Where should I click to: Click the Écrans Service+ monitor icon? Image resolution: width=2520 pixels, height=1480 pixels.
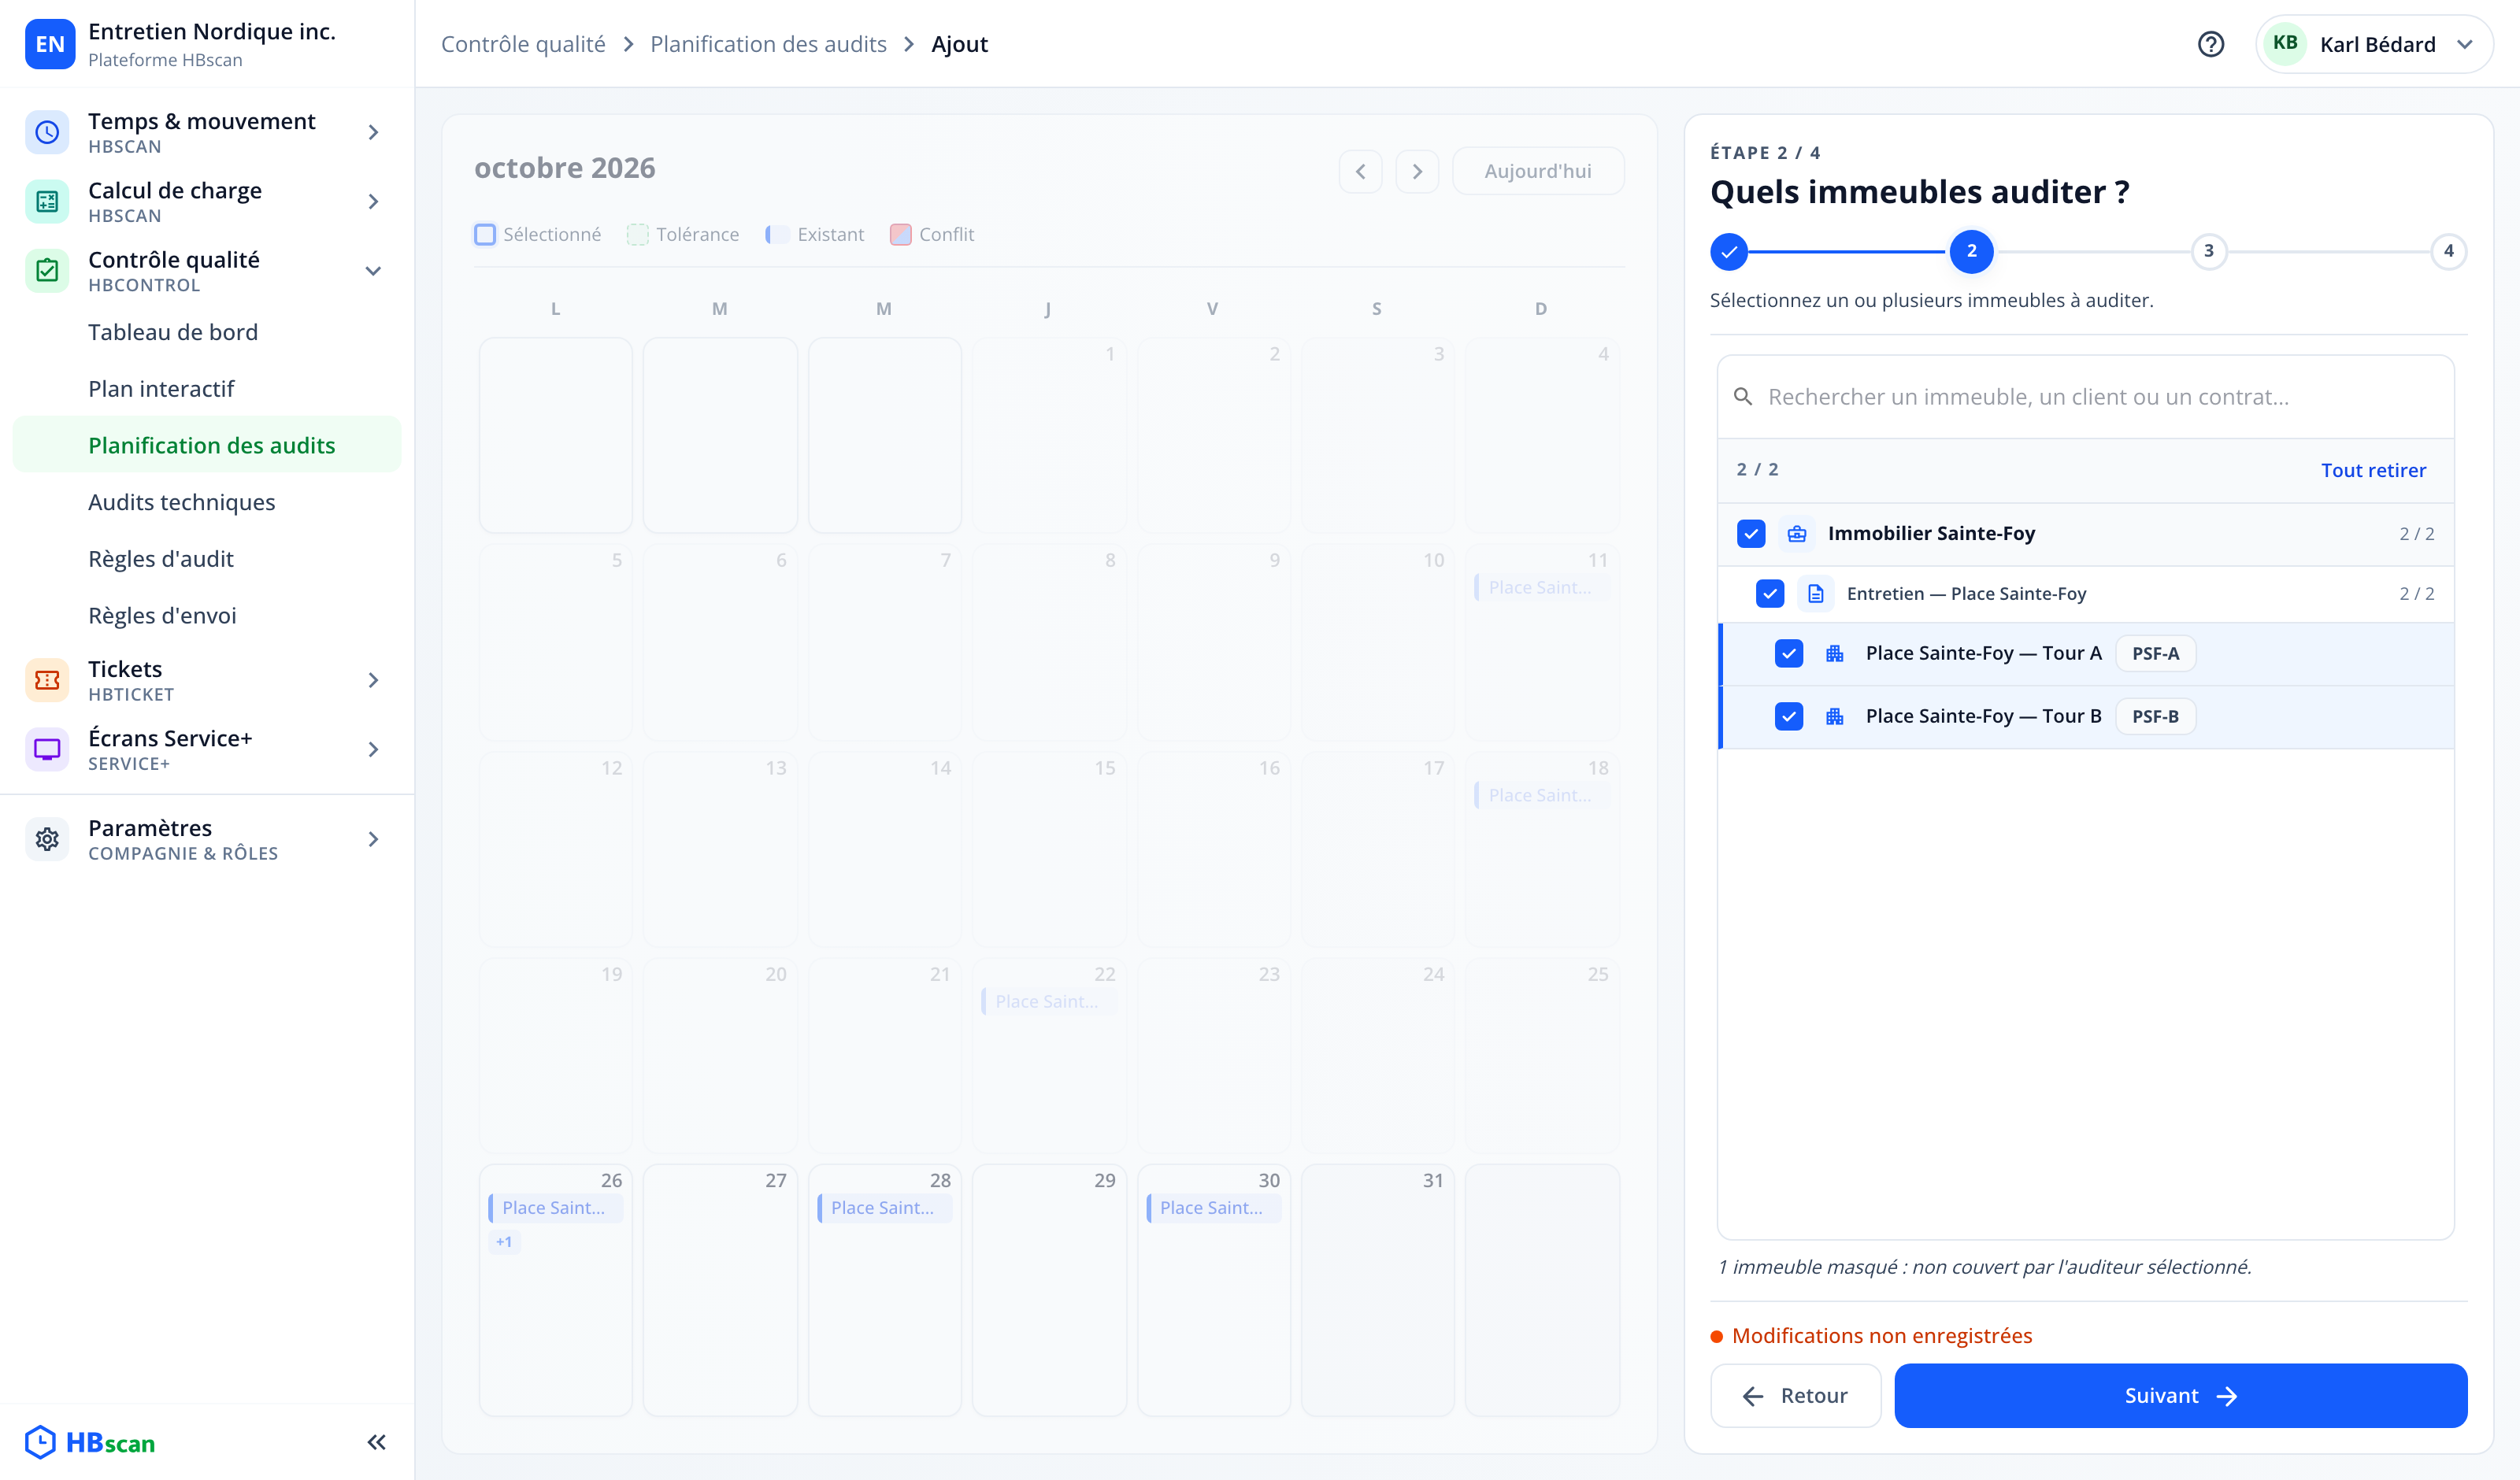pos(47,749)
